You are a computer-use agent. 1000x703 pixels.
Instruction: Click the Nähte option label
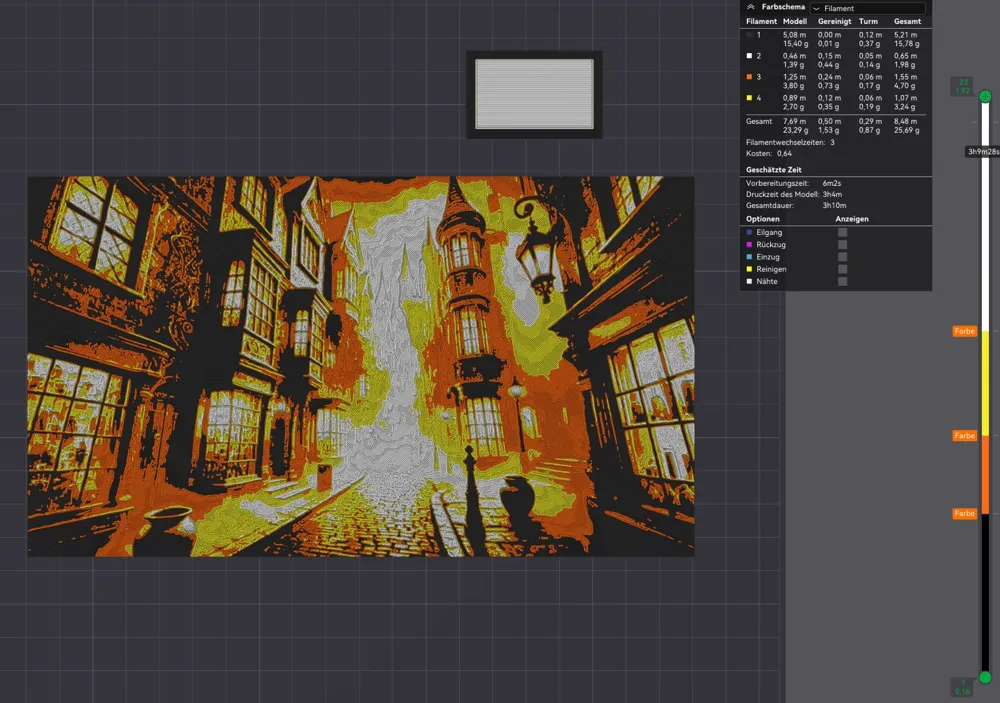tap(767, 281)
